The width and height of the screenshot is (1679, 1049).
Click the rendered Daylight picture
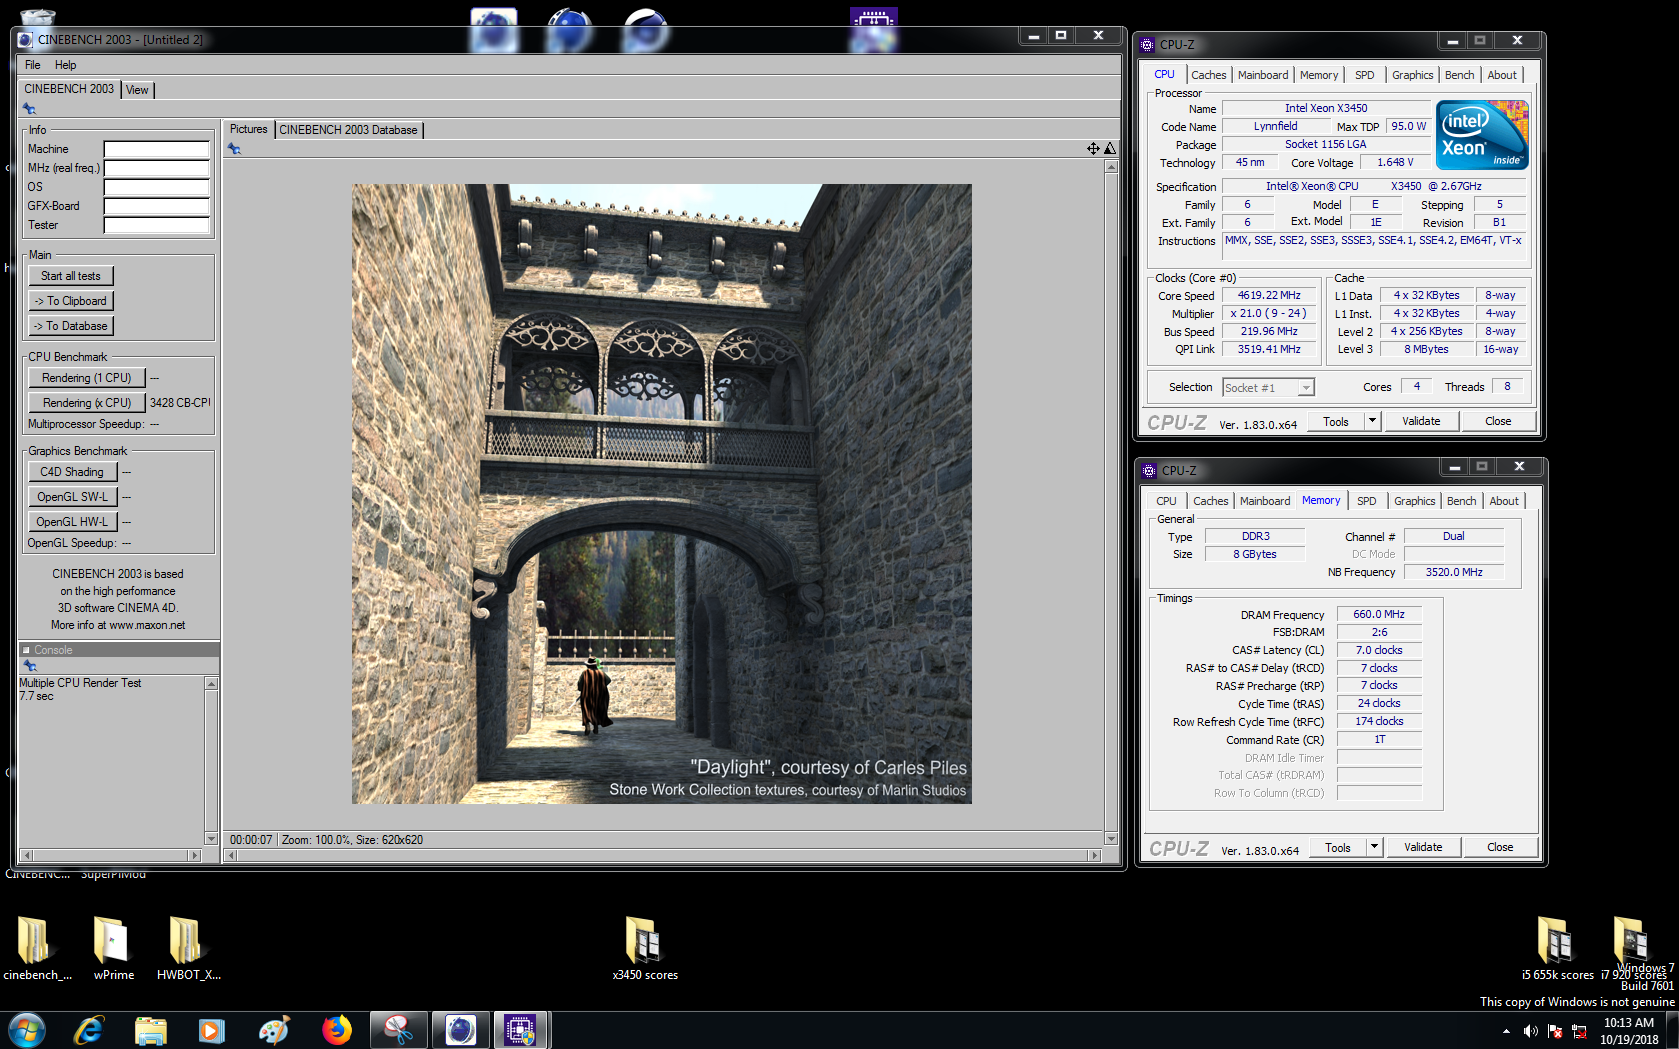tap(661, 494)
